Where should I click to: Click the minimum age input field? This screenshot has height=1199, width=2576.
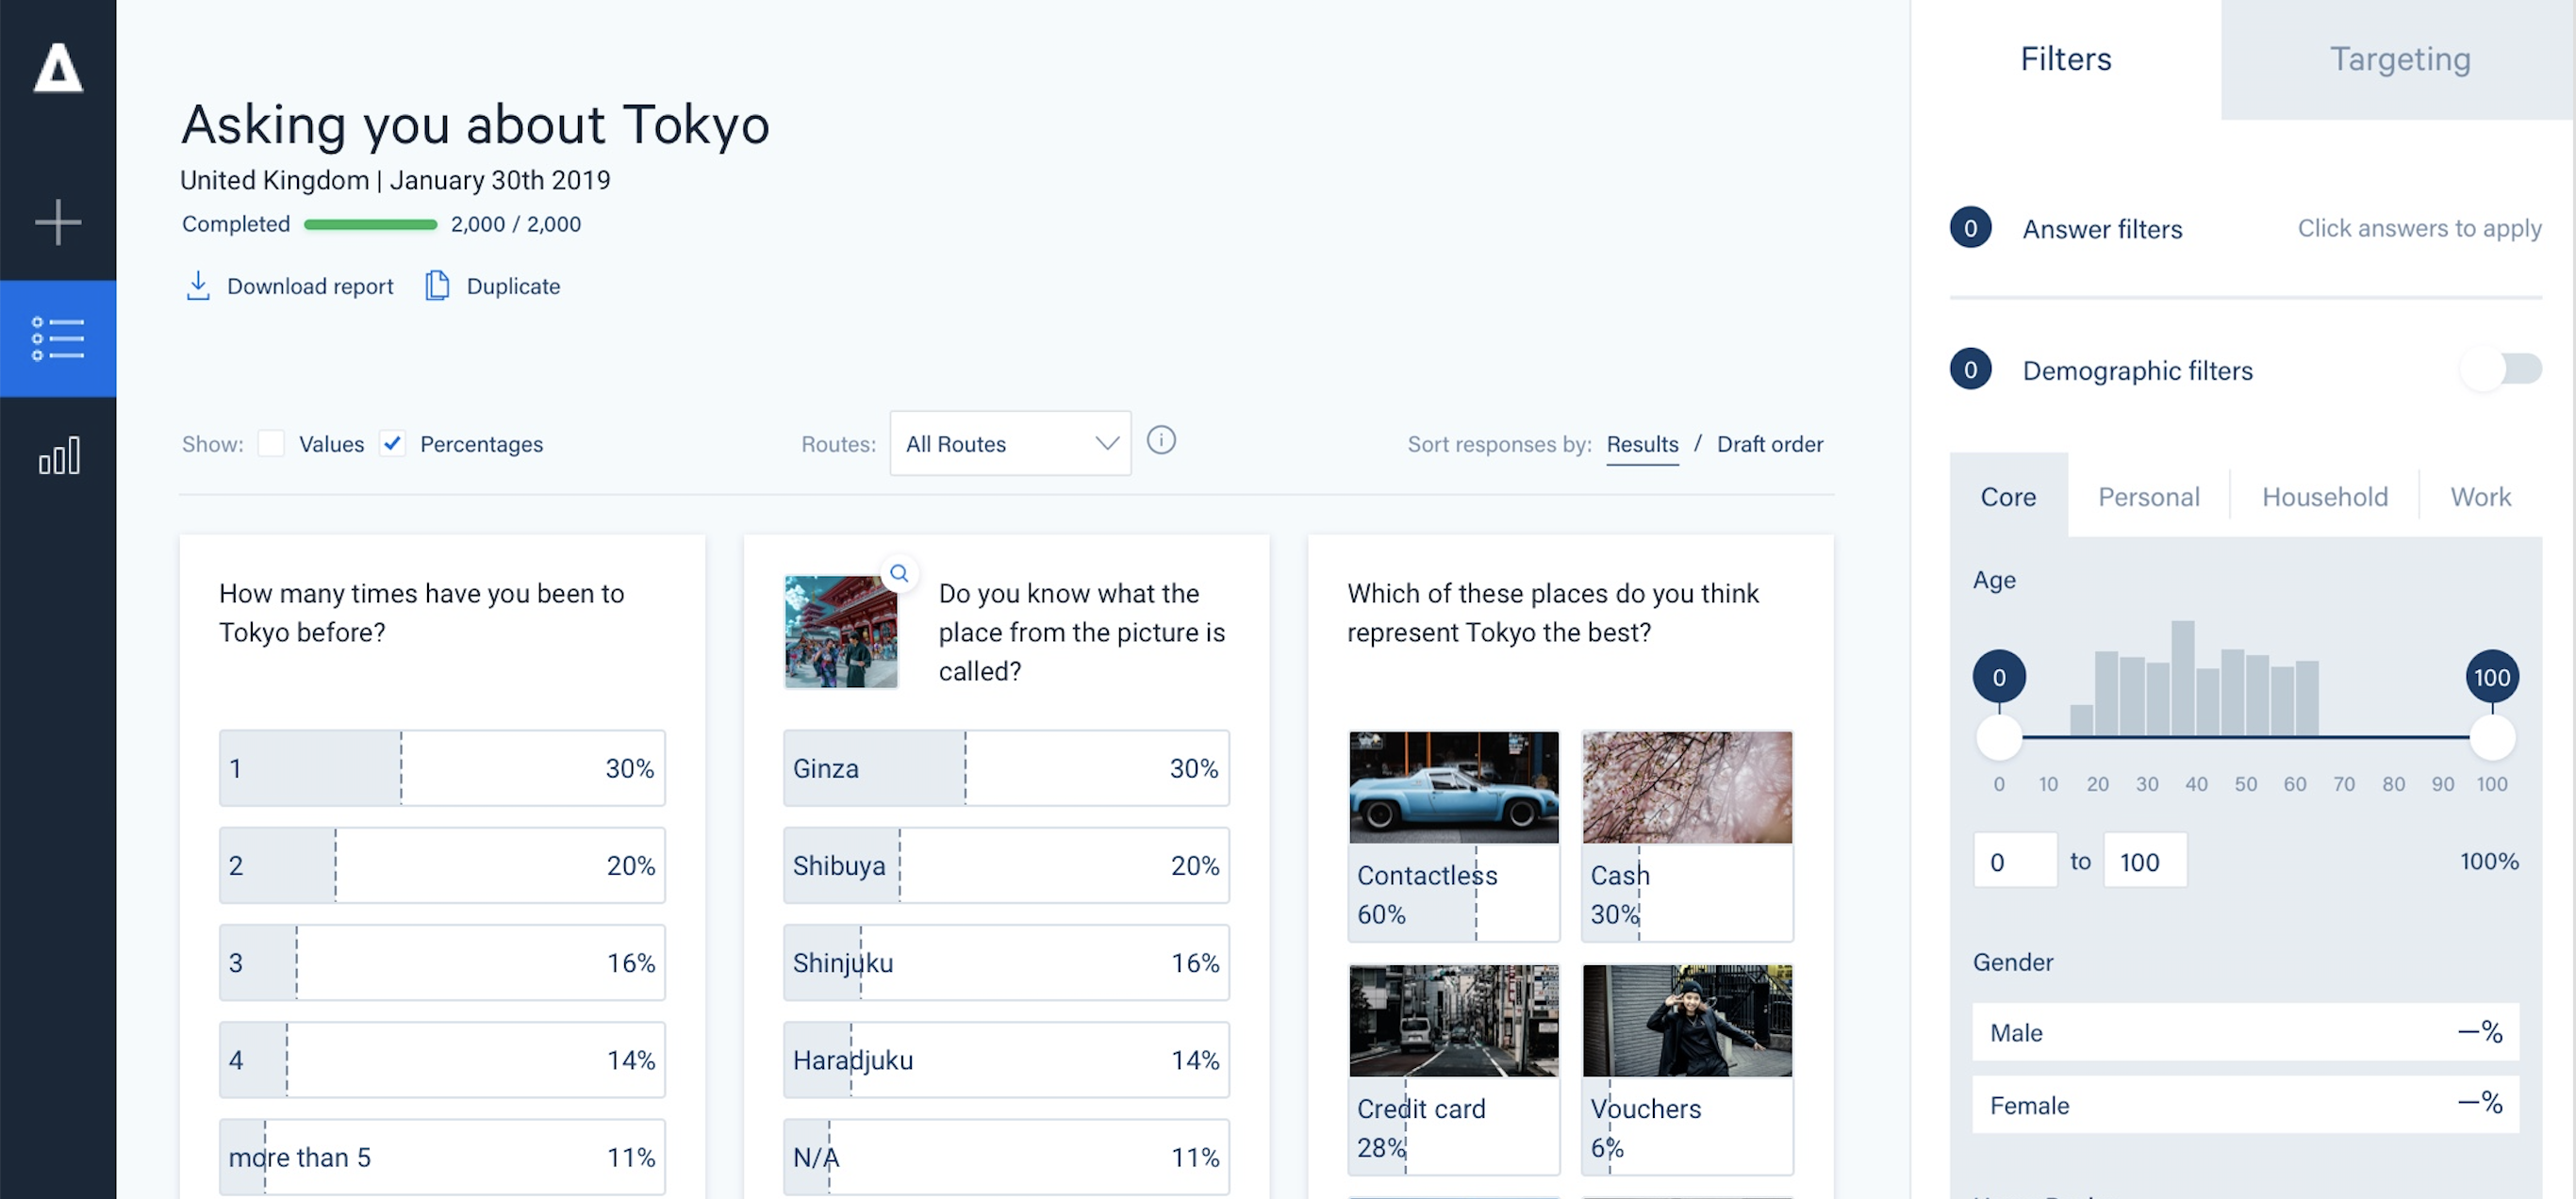[x=2014, y=861]
